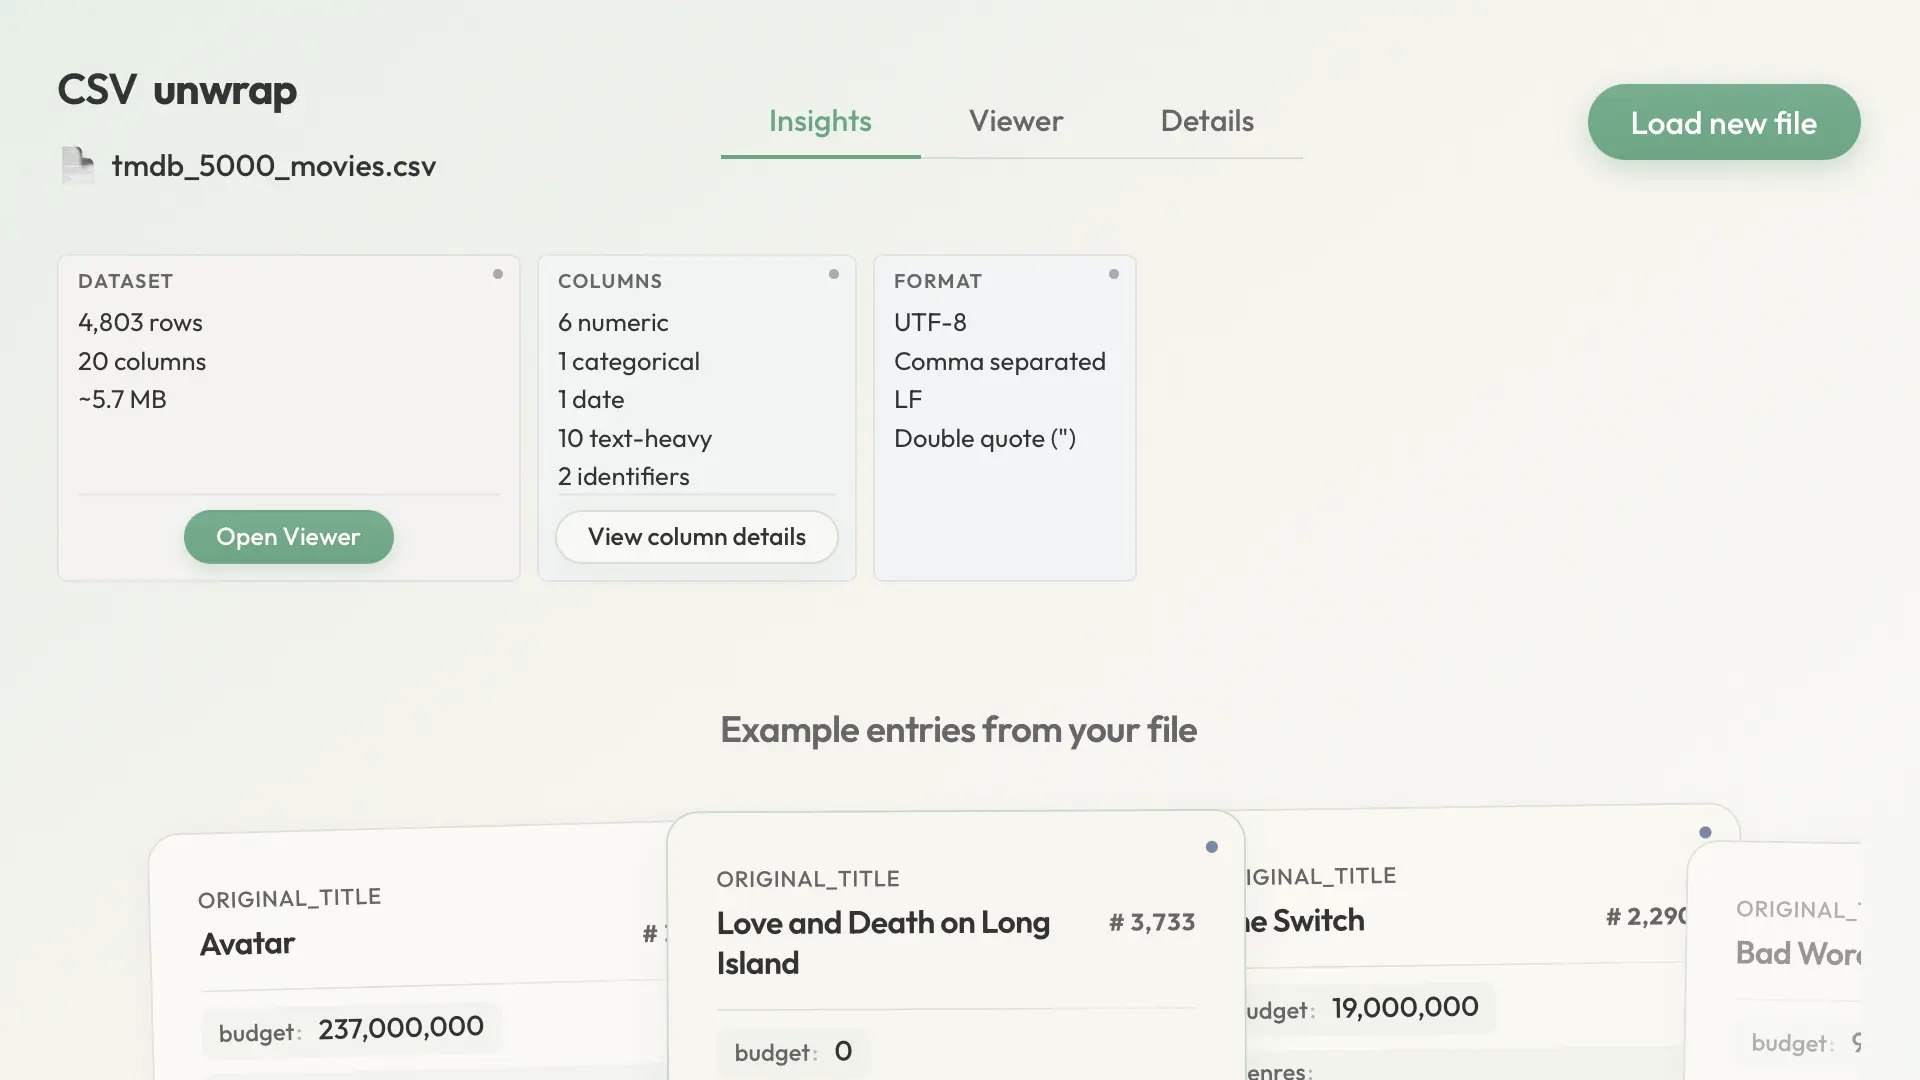Click the 'Double quote (")' text

point(985,438)
